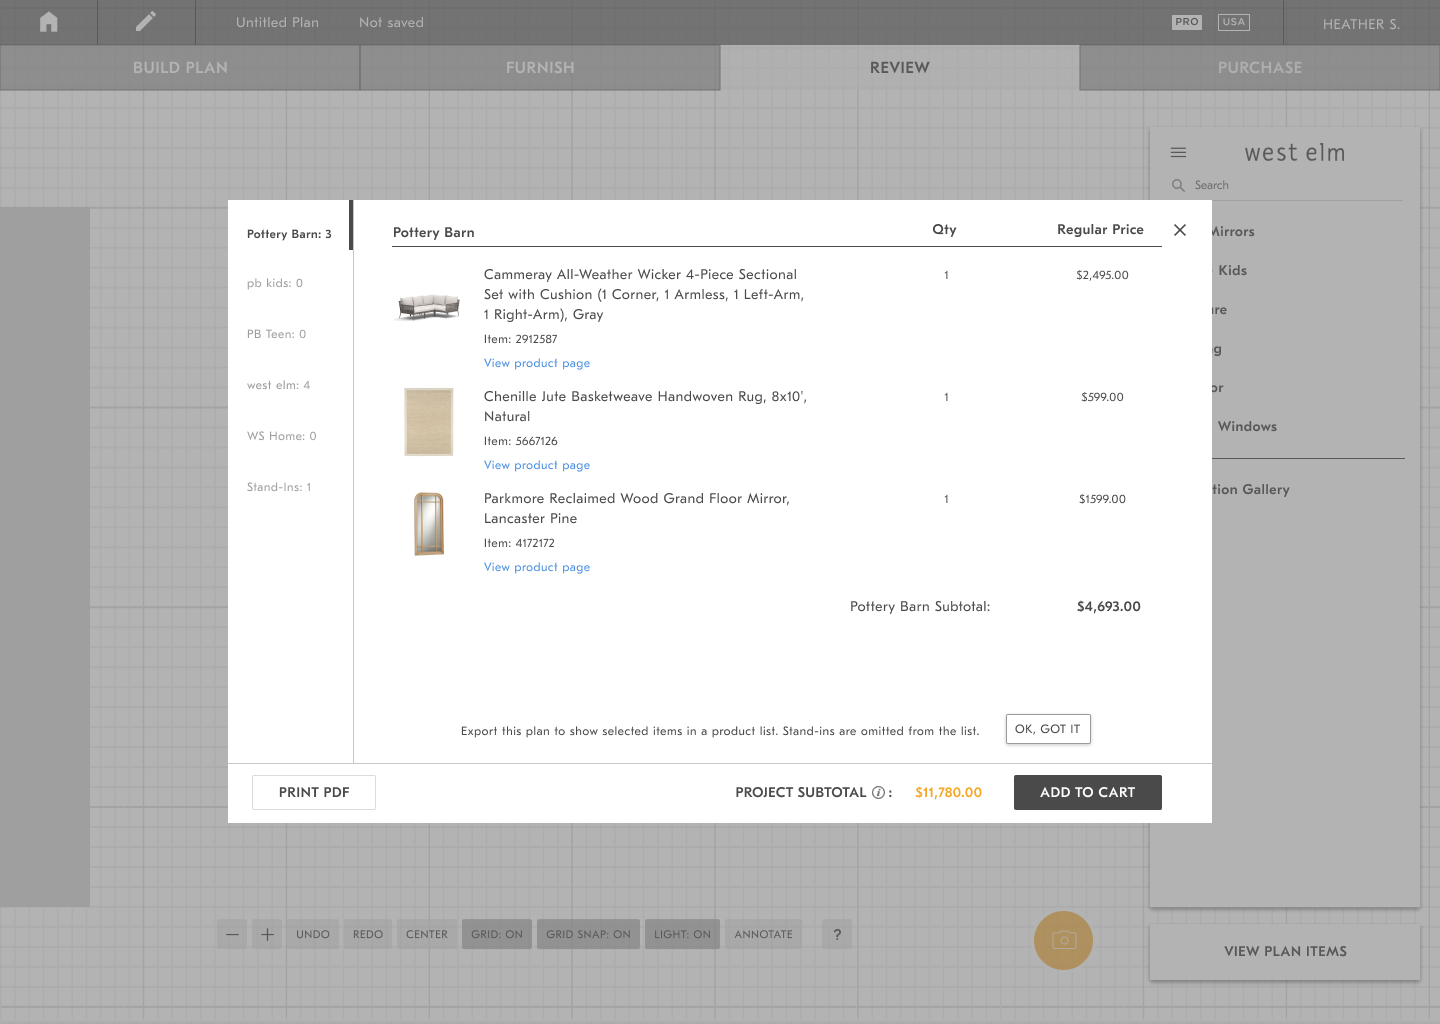
Task: Click the Parkmore floor mirror thumbnail
Action: (x=429, y=524)
